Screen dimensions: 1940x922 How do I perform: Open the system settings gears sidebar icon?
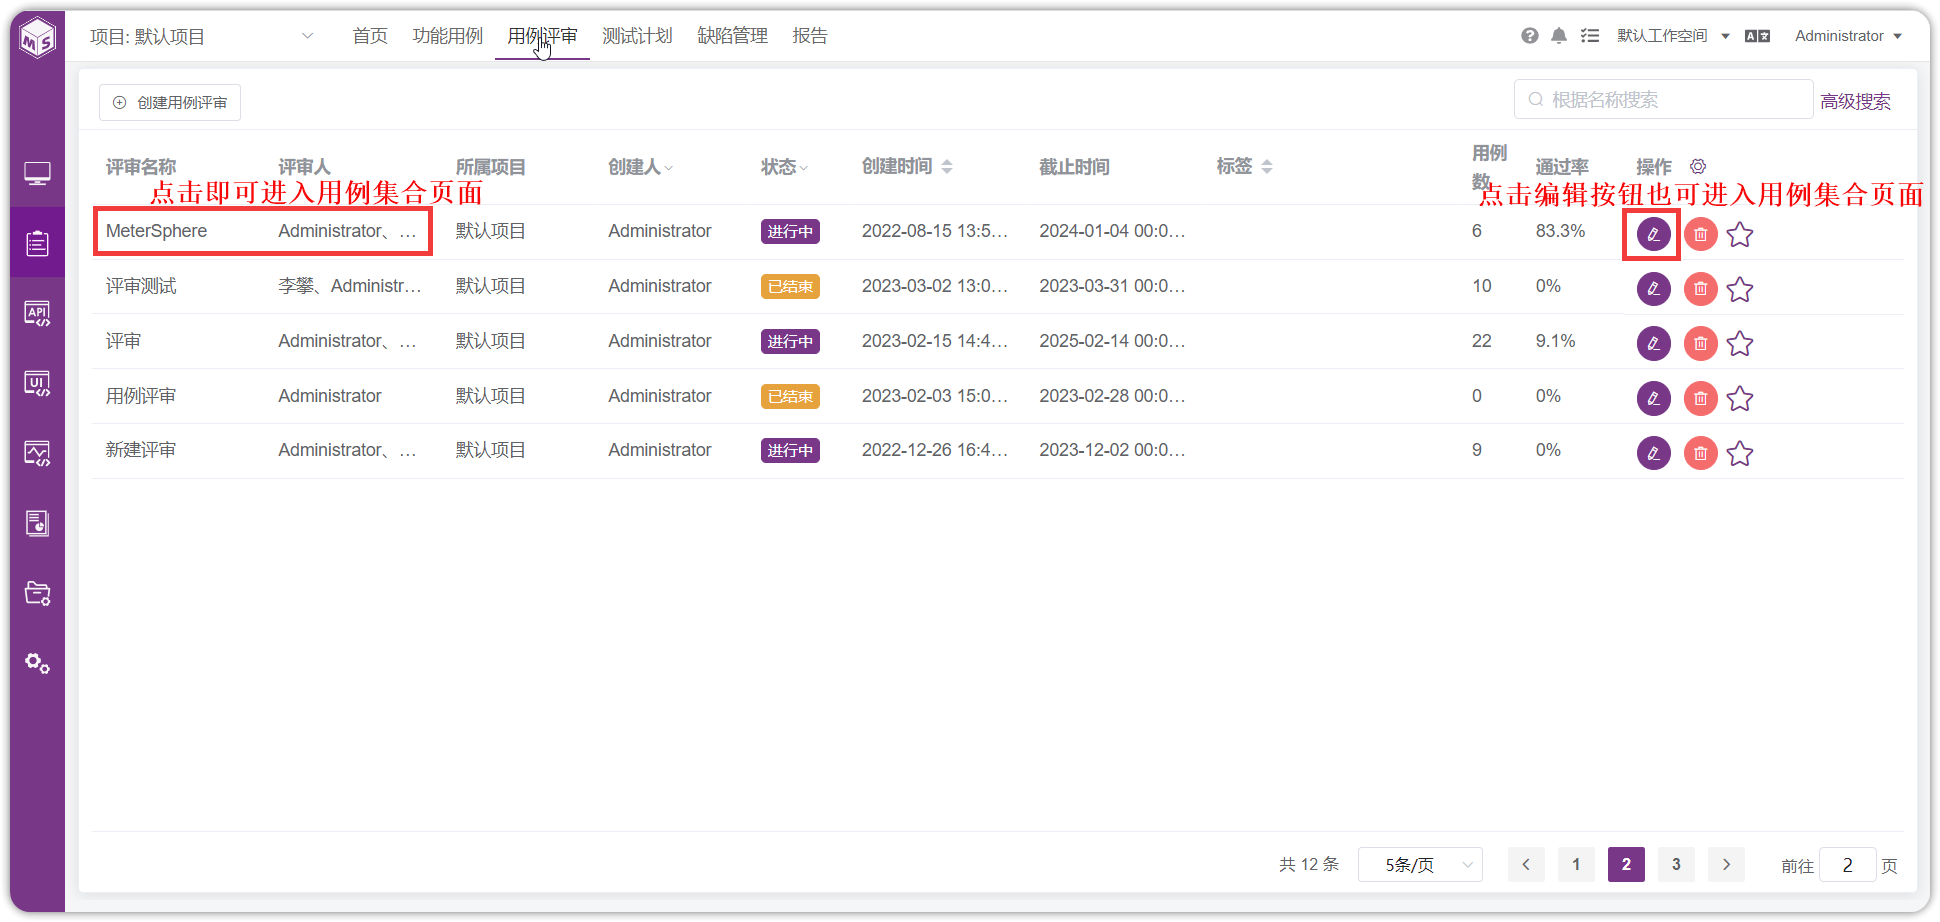[38, 663]
